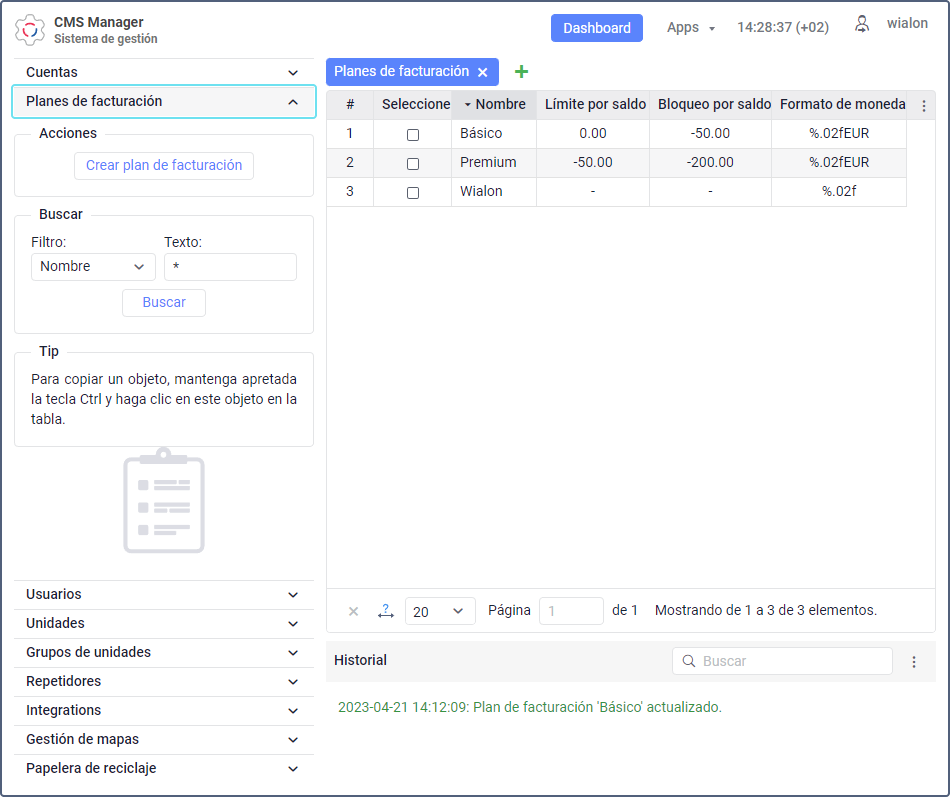Open the rows-per-page dropdown showing 20
950x797 pixels.
tap(440, 611)
